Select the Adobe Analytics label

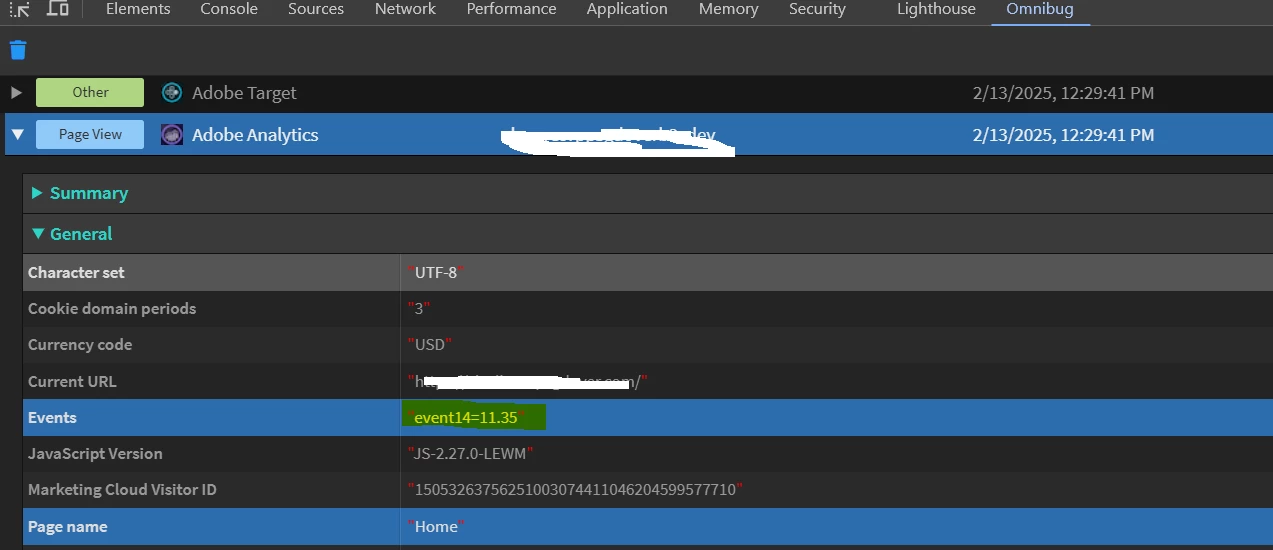pyautogui.click(x=255, y=134)
